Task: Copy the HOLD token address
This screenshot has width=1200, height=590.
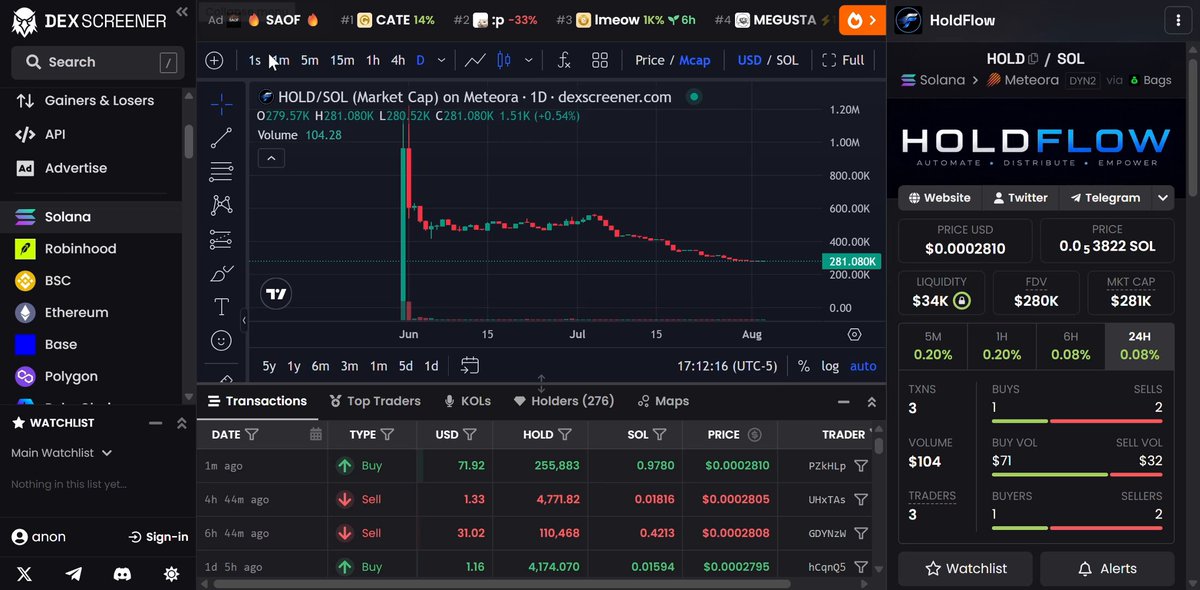Action: pyautogui.click(x=1033, y=59)
